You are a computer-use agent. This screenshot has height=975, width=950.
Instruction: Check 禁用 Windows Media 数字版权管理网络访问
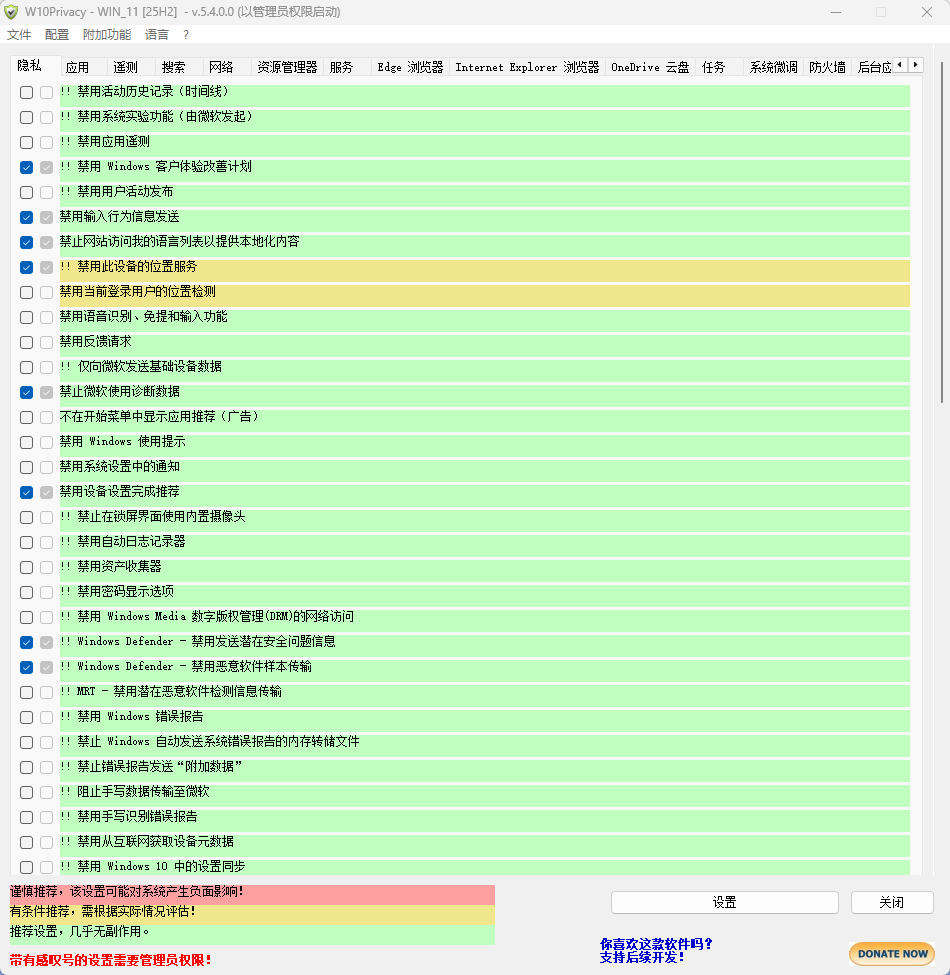point(26,617)
